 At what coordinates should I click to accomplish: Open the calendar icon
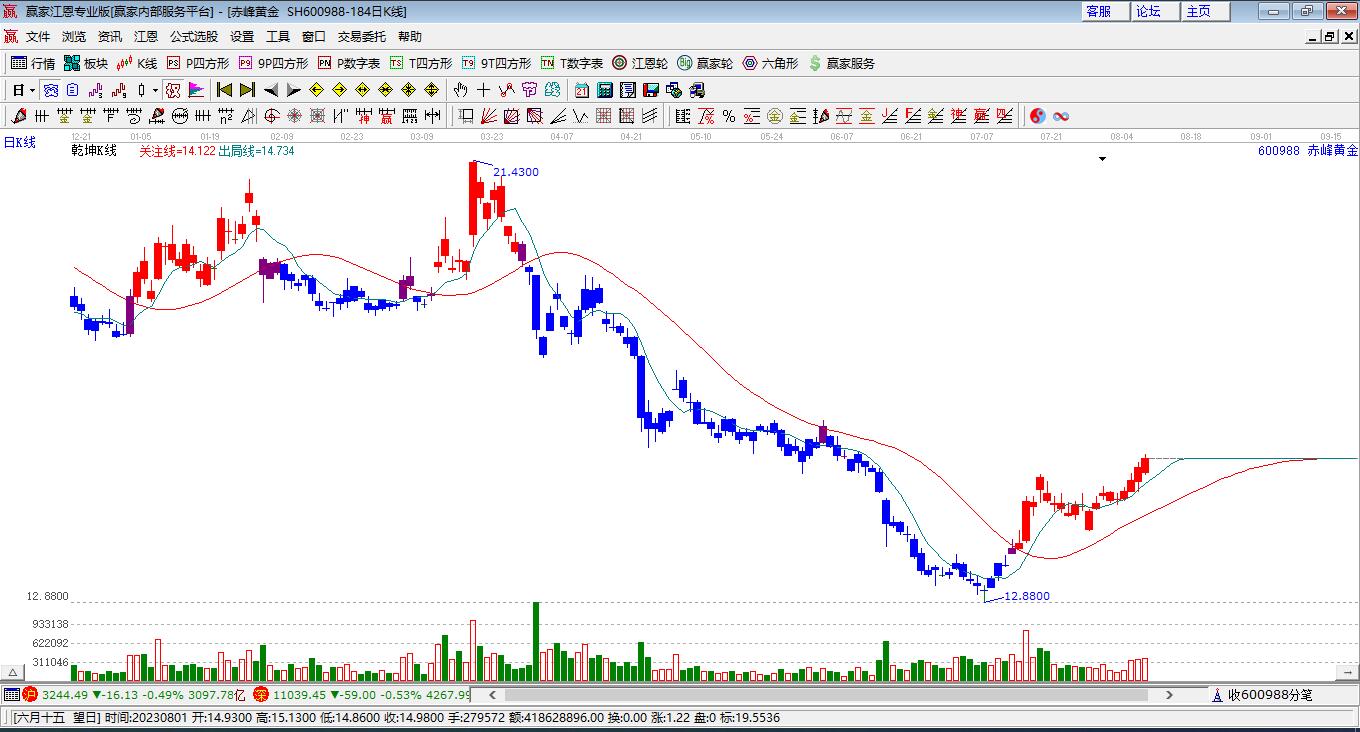click(581, 90)
